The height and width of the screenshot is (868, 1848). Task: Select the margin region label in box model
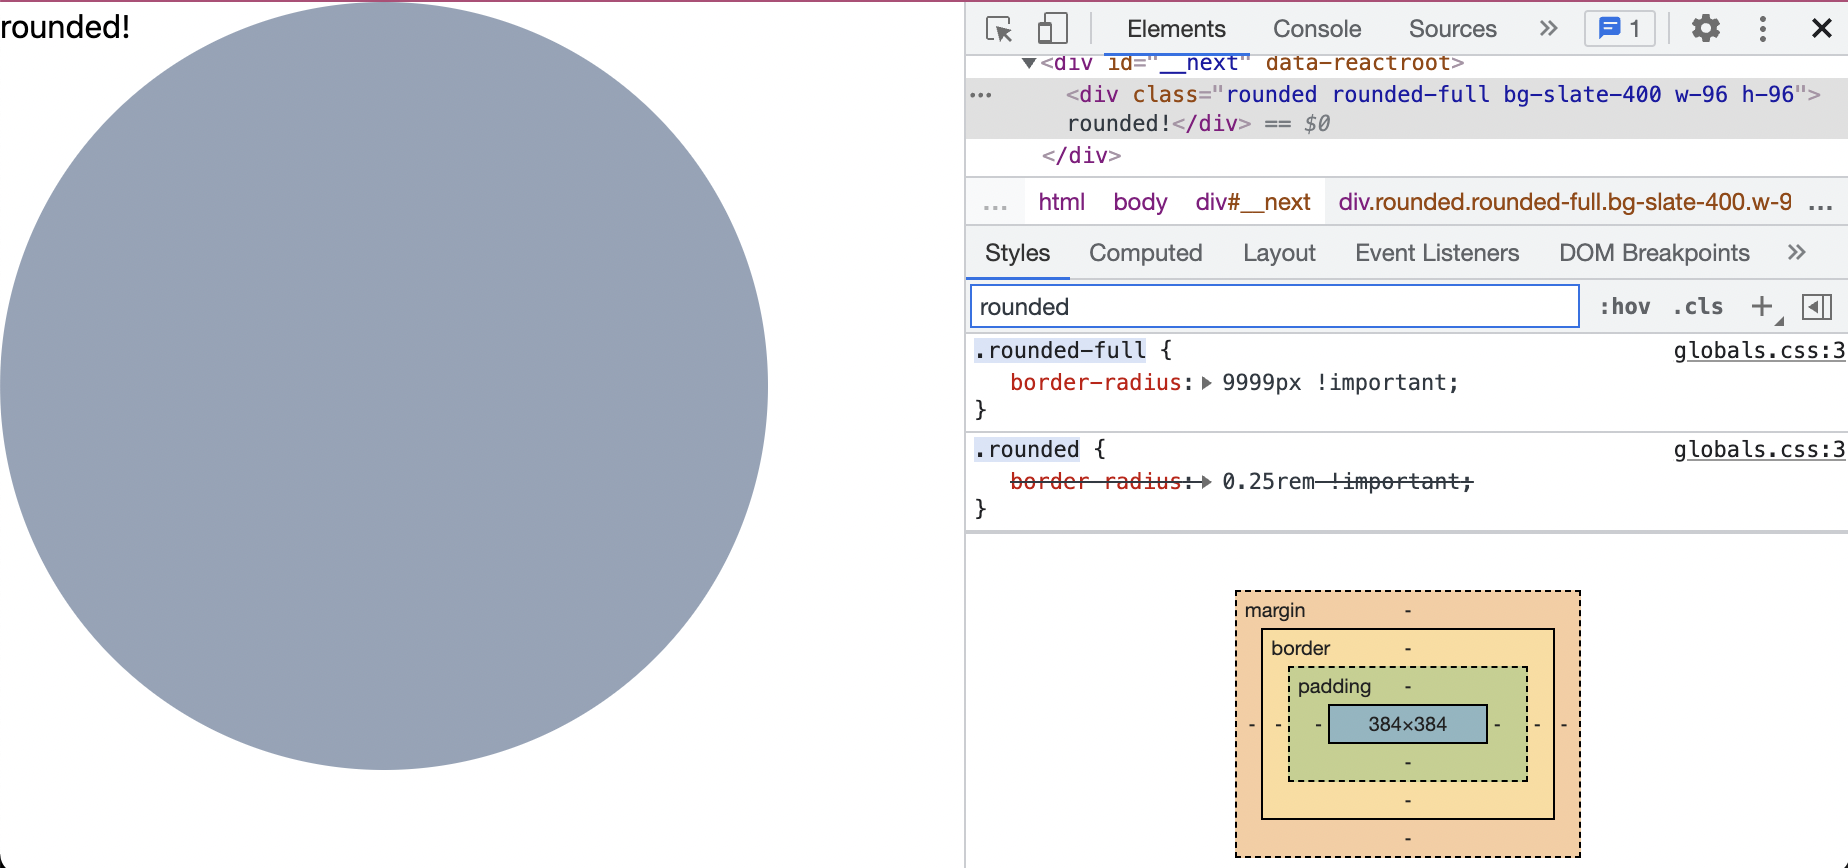(1274, 610)
